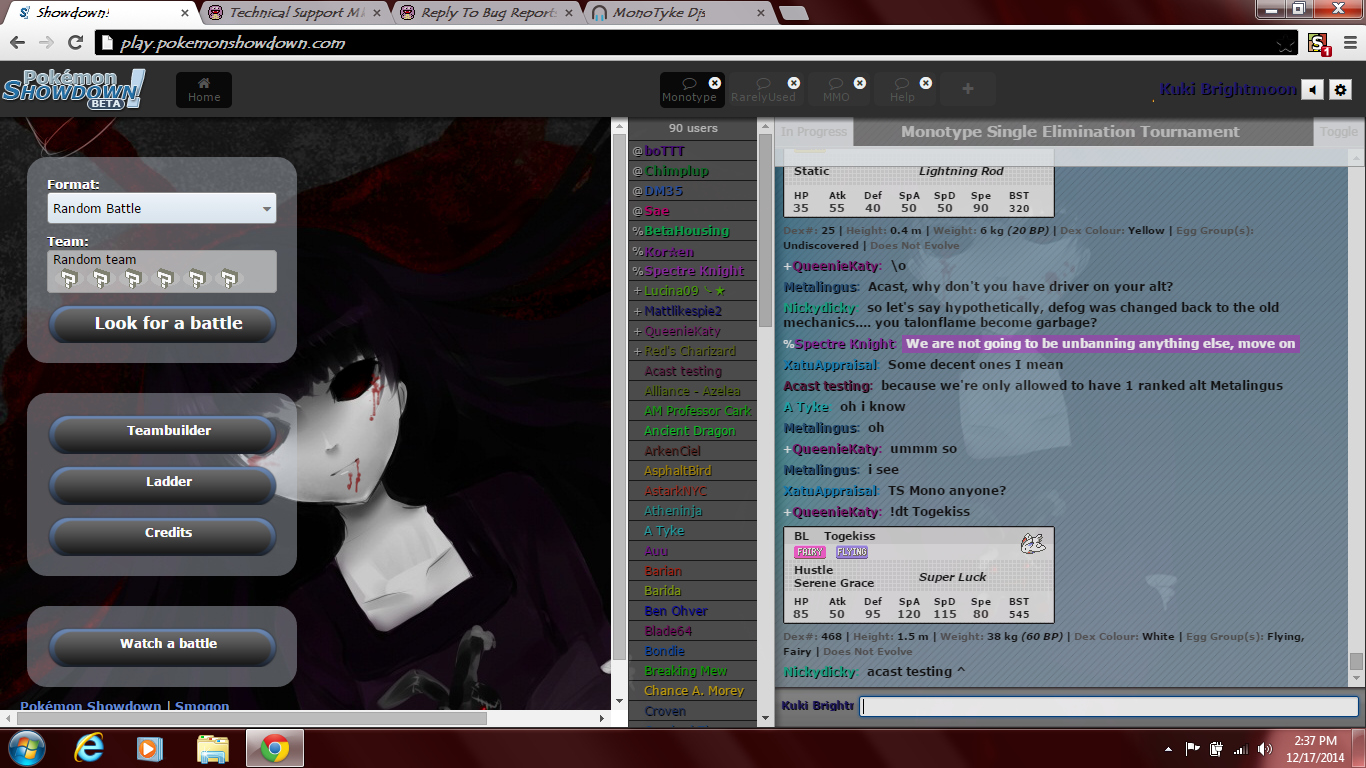The height and width of the screenshot is (768, 1366).
Task: Click the Fairy type badge for Togekiss
Action: tap(810, 552)
